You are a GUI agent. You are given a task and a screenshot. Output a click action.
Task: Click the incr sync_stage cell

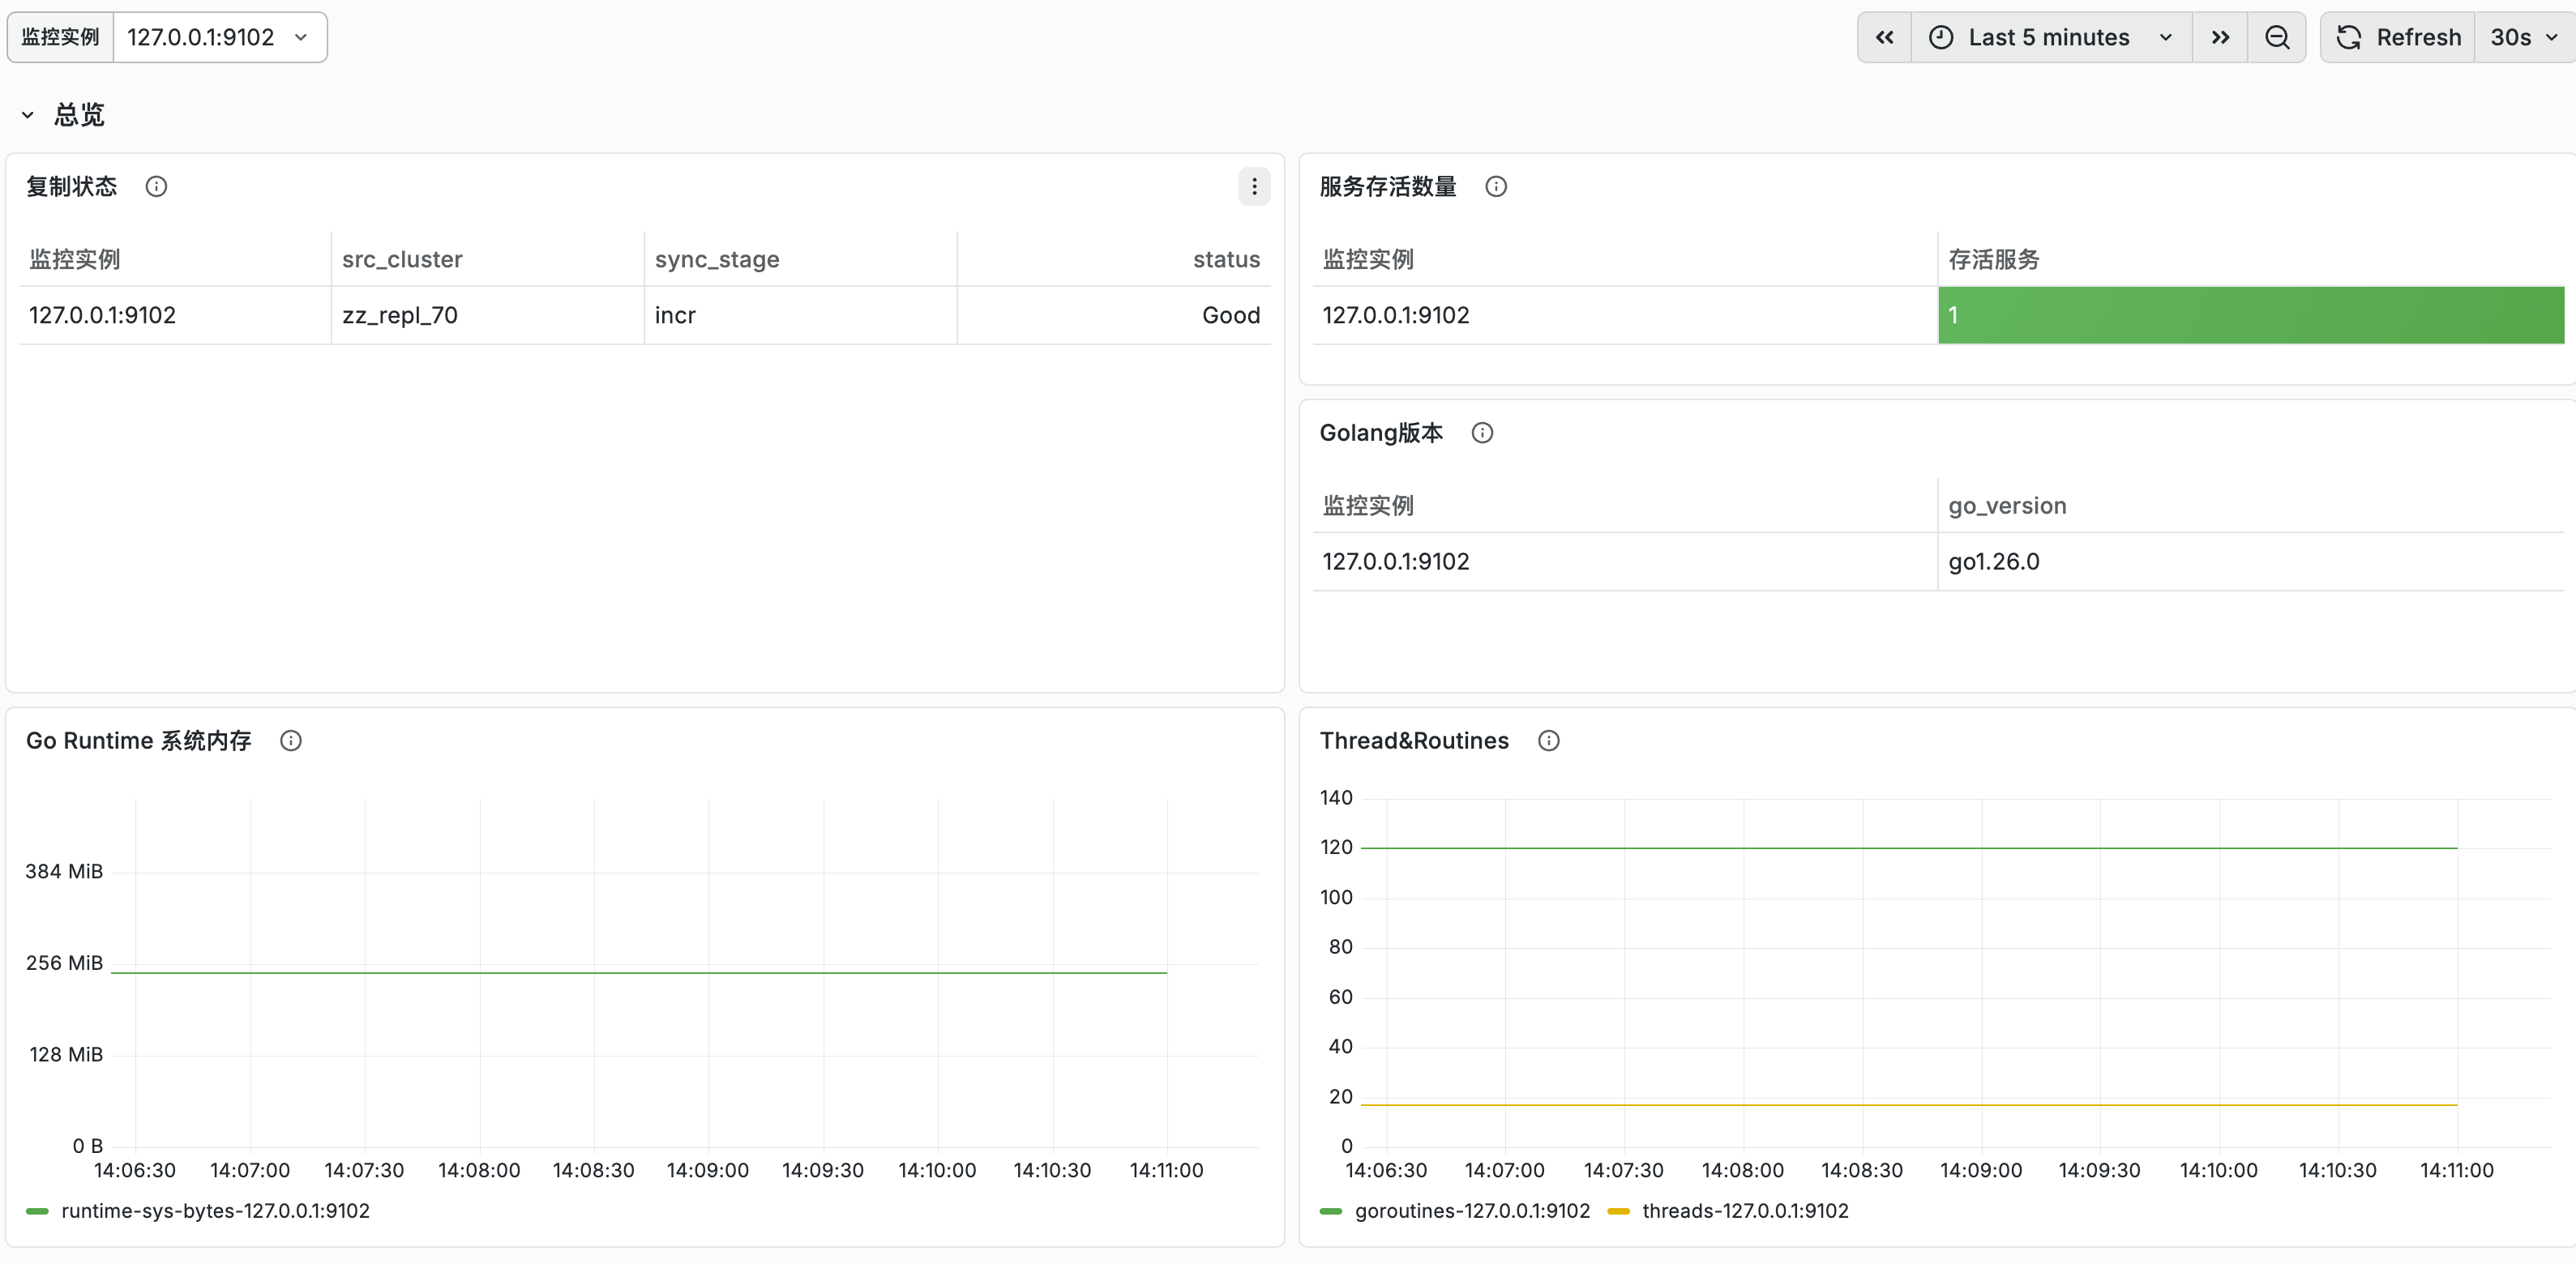800,315
